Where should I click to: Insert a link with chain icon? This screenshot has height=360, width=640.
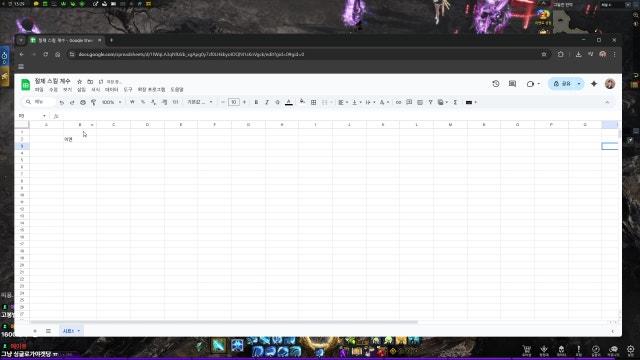tap(398, 102)
